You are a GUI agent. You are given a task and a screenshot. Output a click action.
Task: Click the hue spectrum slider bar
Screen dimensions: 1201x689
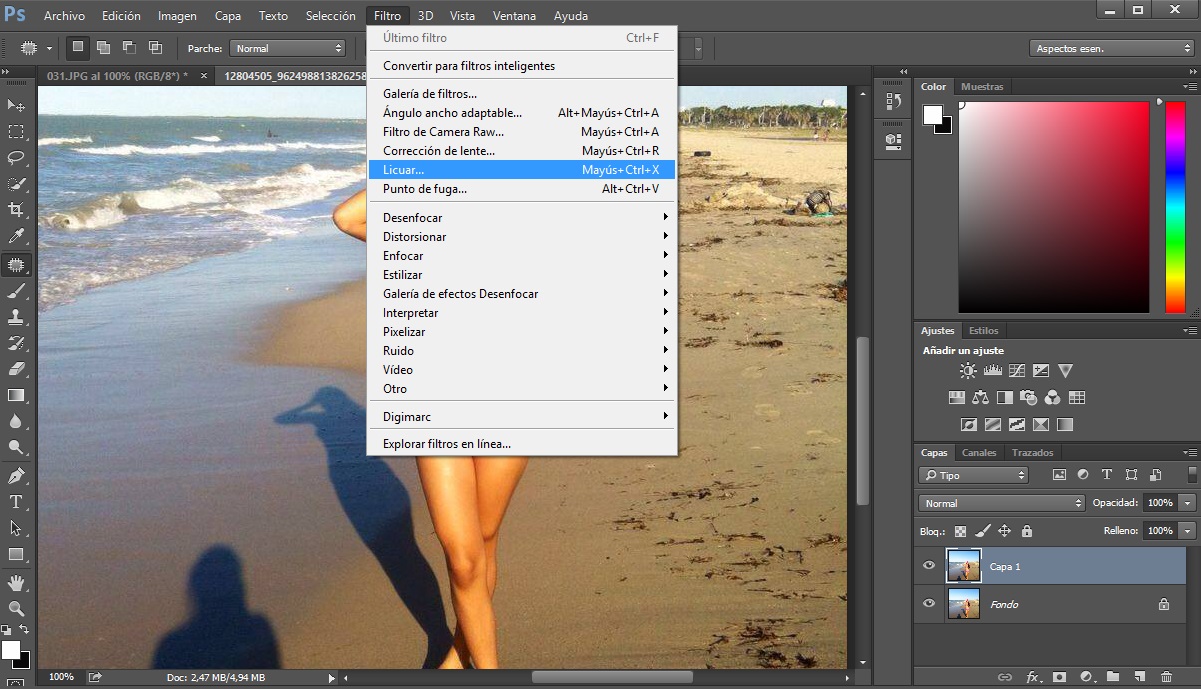[x=1175, y=208]
